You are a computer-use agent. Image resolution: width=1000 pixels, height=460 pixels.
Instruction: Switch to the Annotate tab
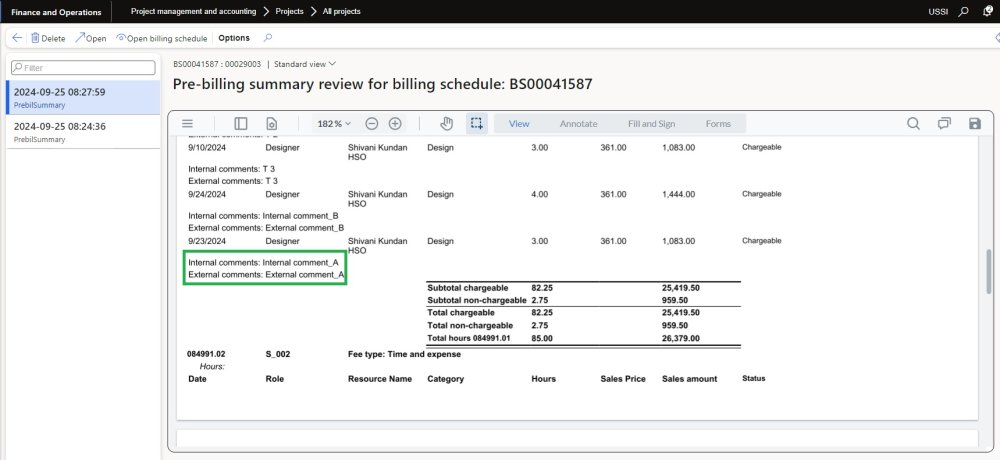(x=578, y=123)
